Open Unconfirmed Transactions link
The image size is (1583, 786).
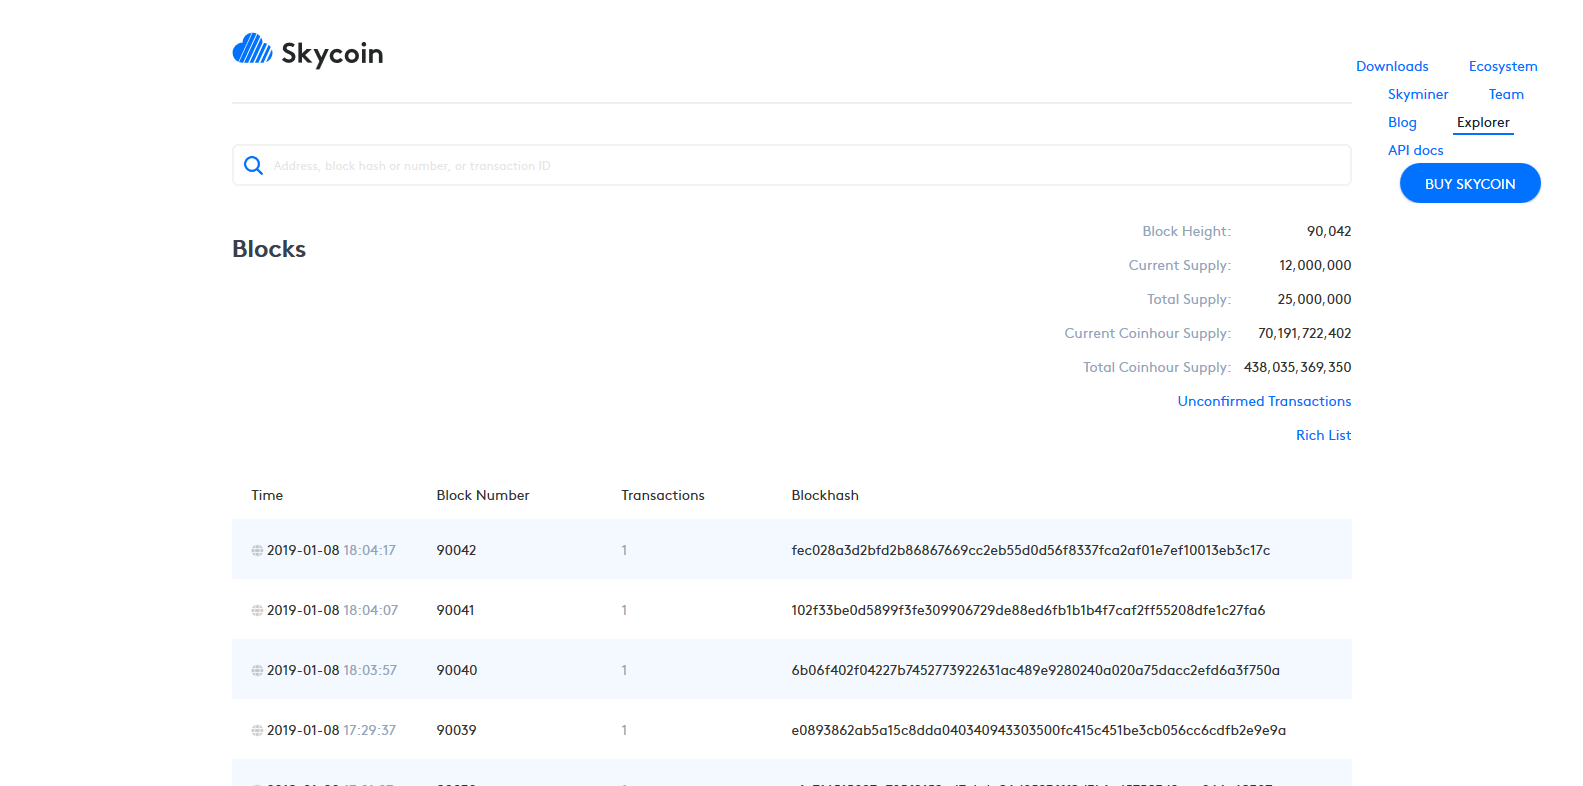pos(1264,401)
